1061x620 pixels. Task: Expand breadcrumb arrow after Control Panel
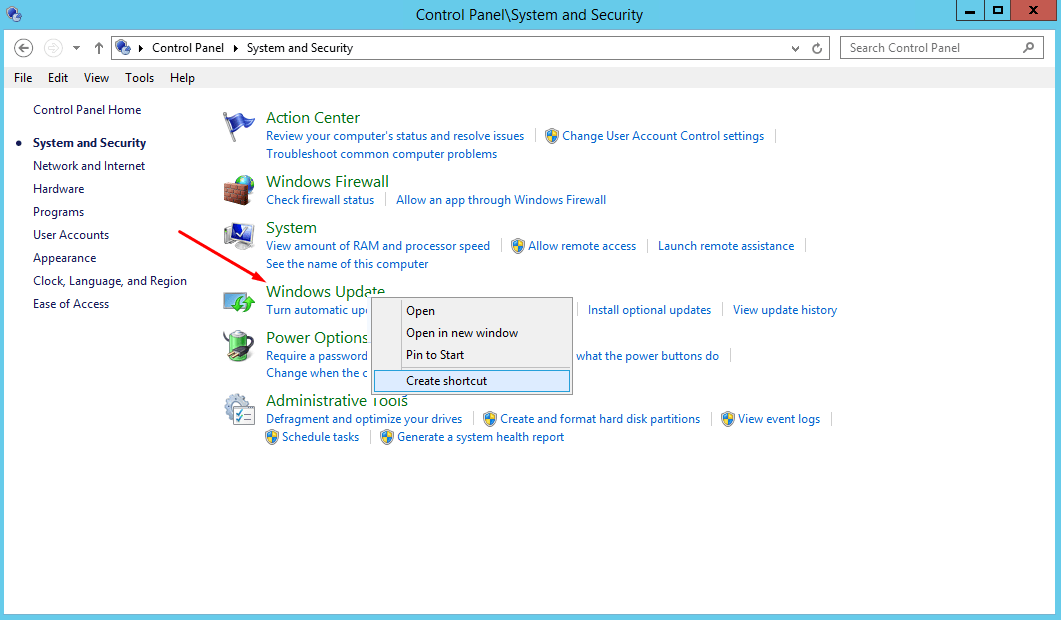pos(235,48)
